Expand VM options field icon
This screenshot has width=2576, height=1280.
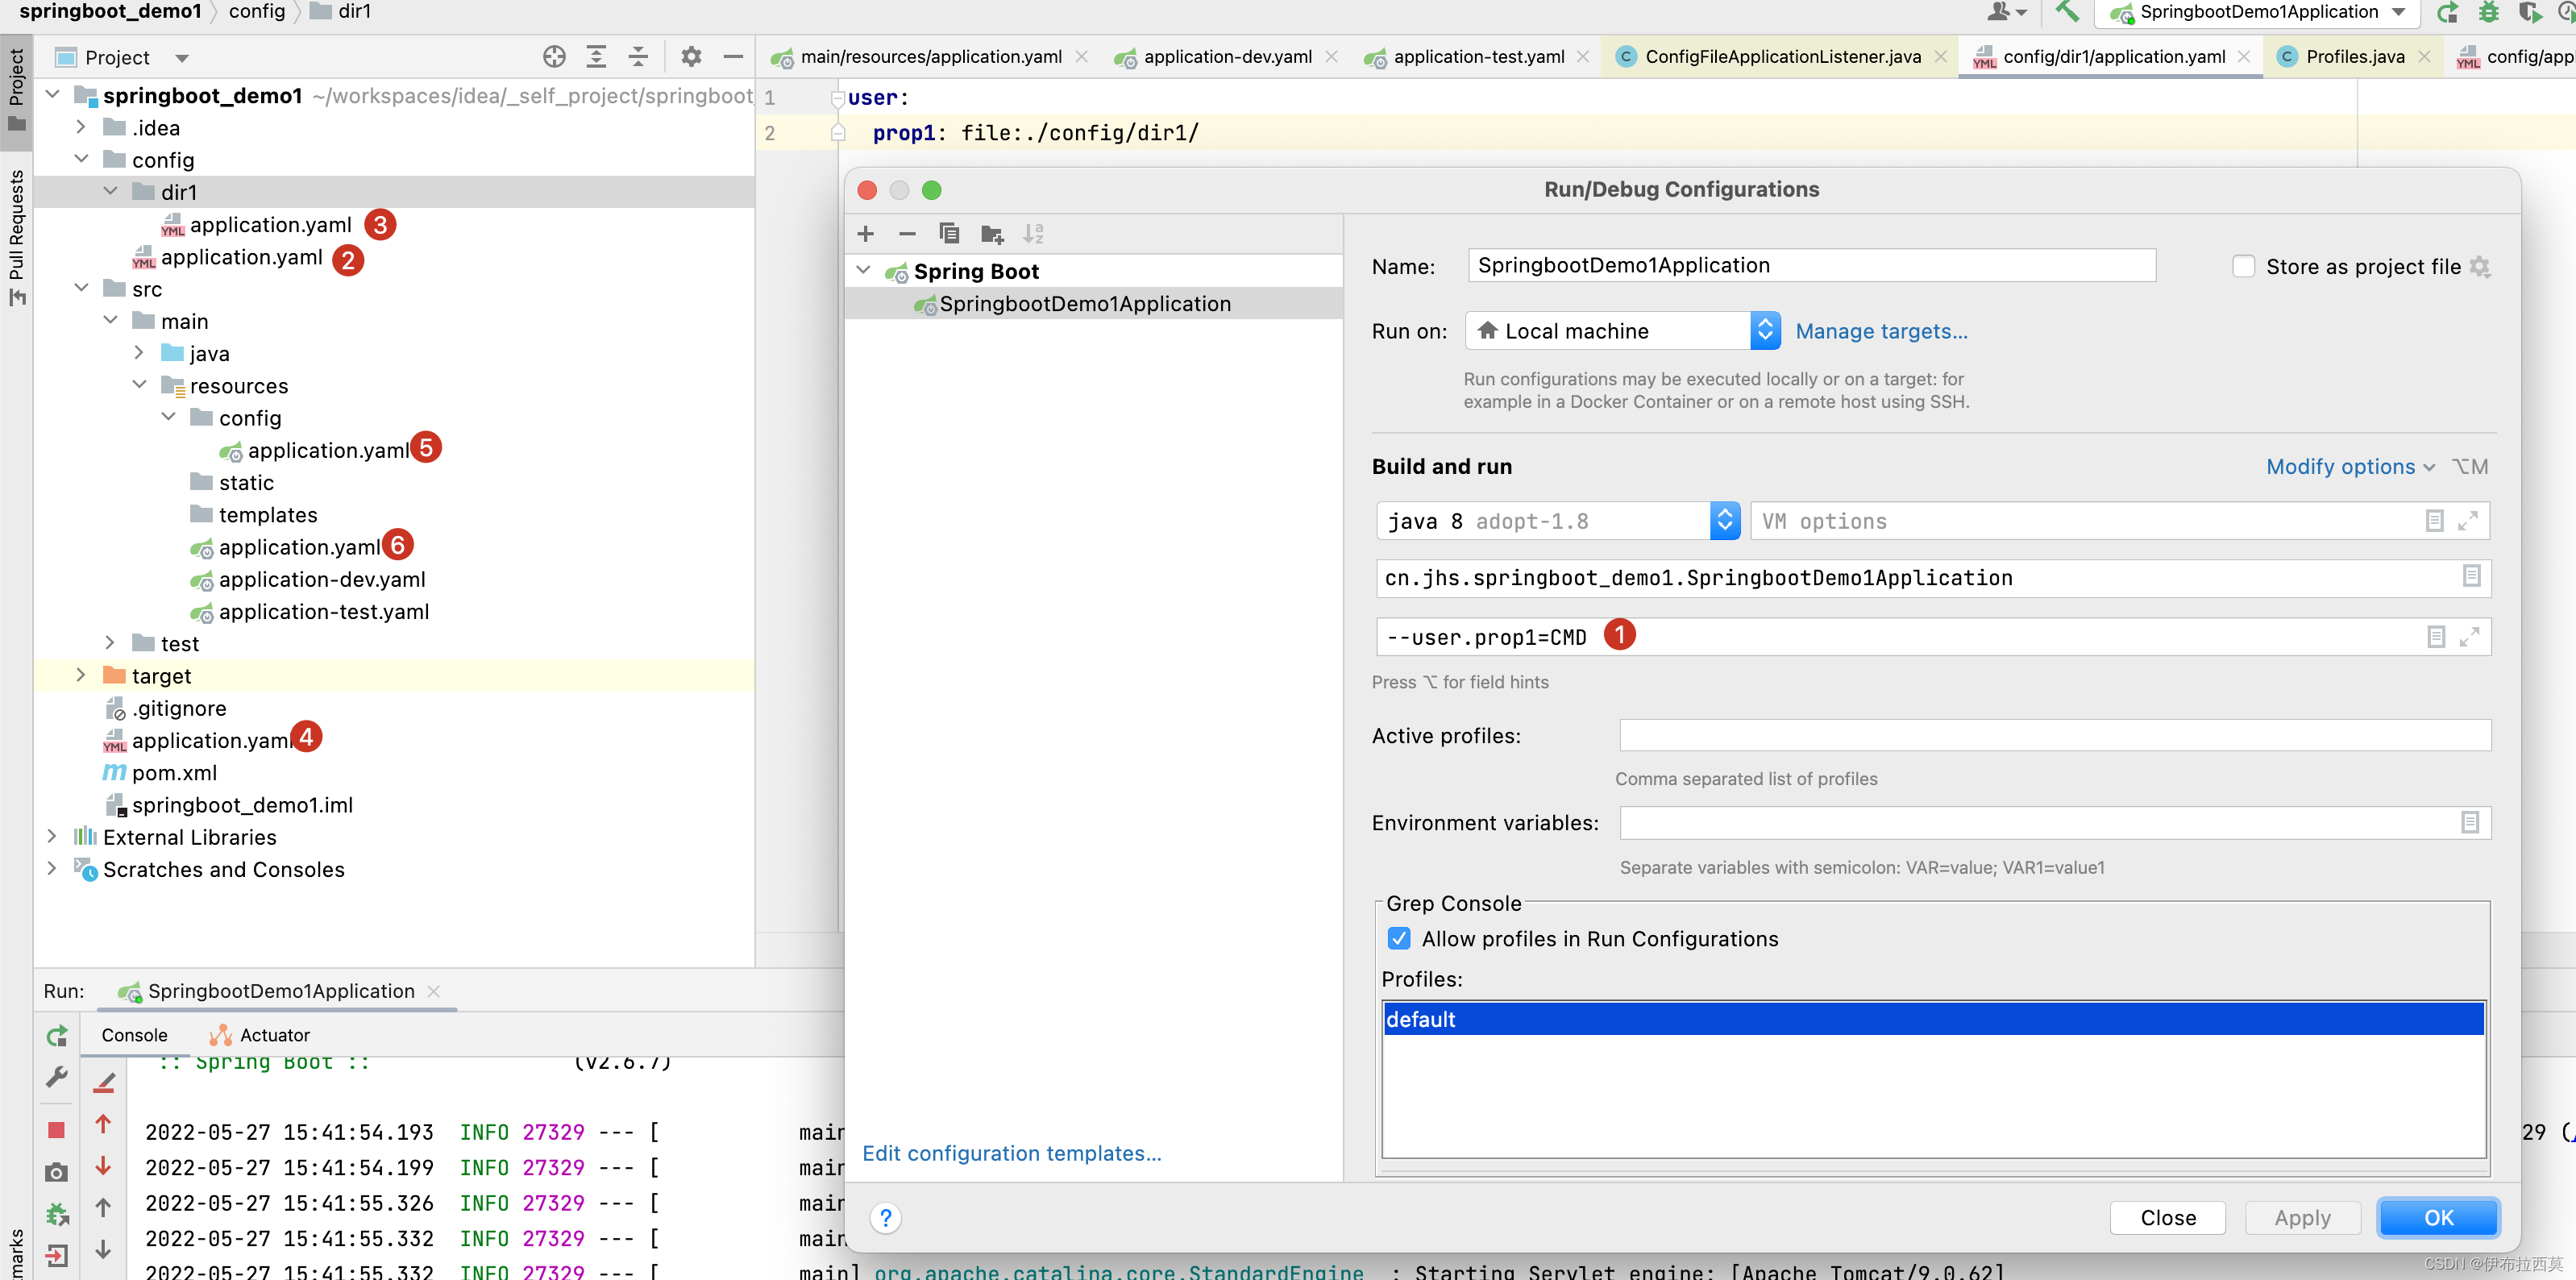[2468, 521]
